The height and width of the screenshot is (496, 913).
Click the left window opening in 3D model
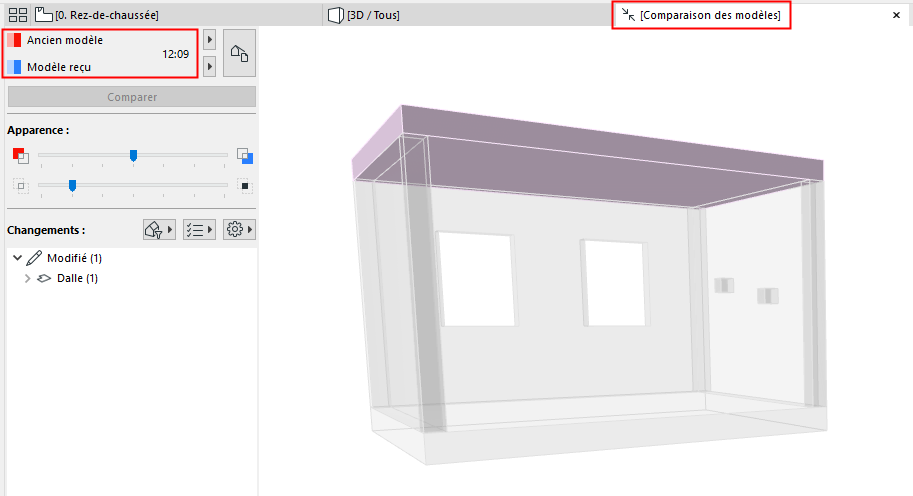coord(476,279)
